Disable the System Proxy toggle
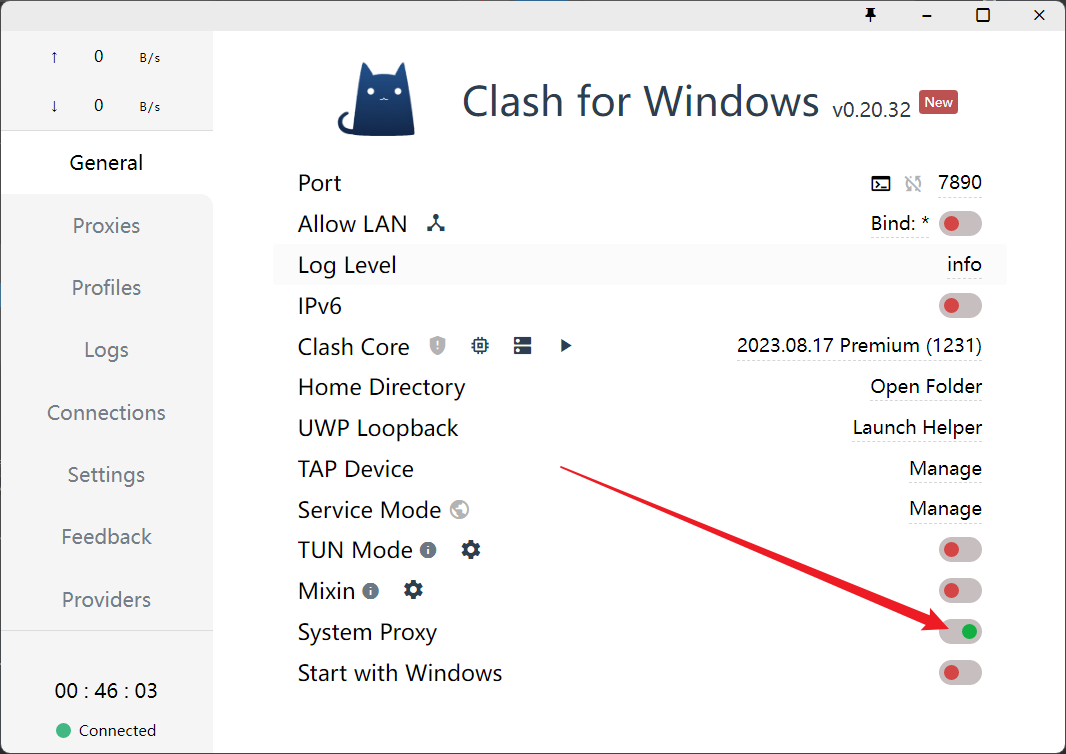1066x754 pixels. (x=960, y=631)
